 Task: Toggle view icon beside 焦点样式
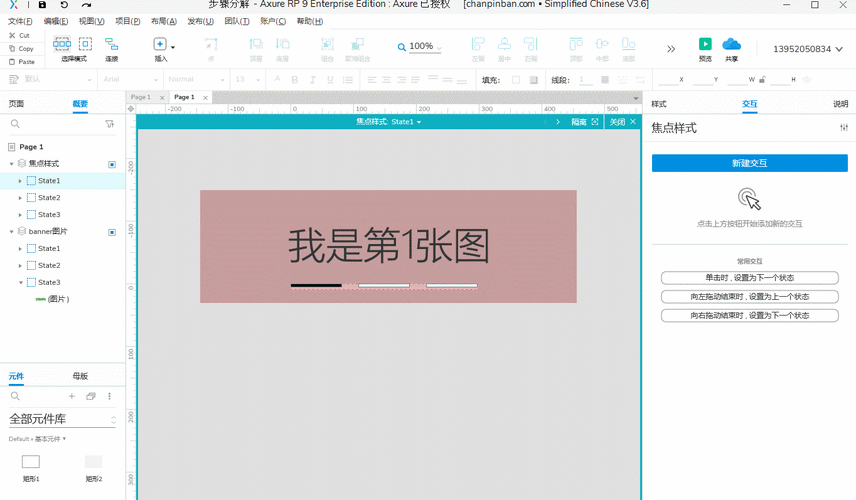pos(112,164)
